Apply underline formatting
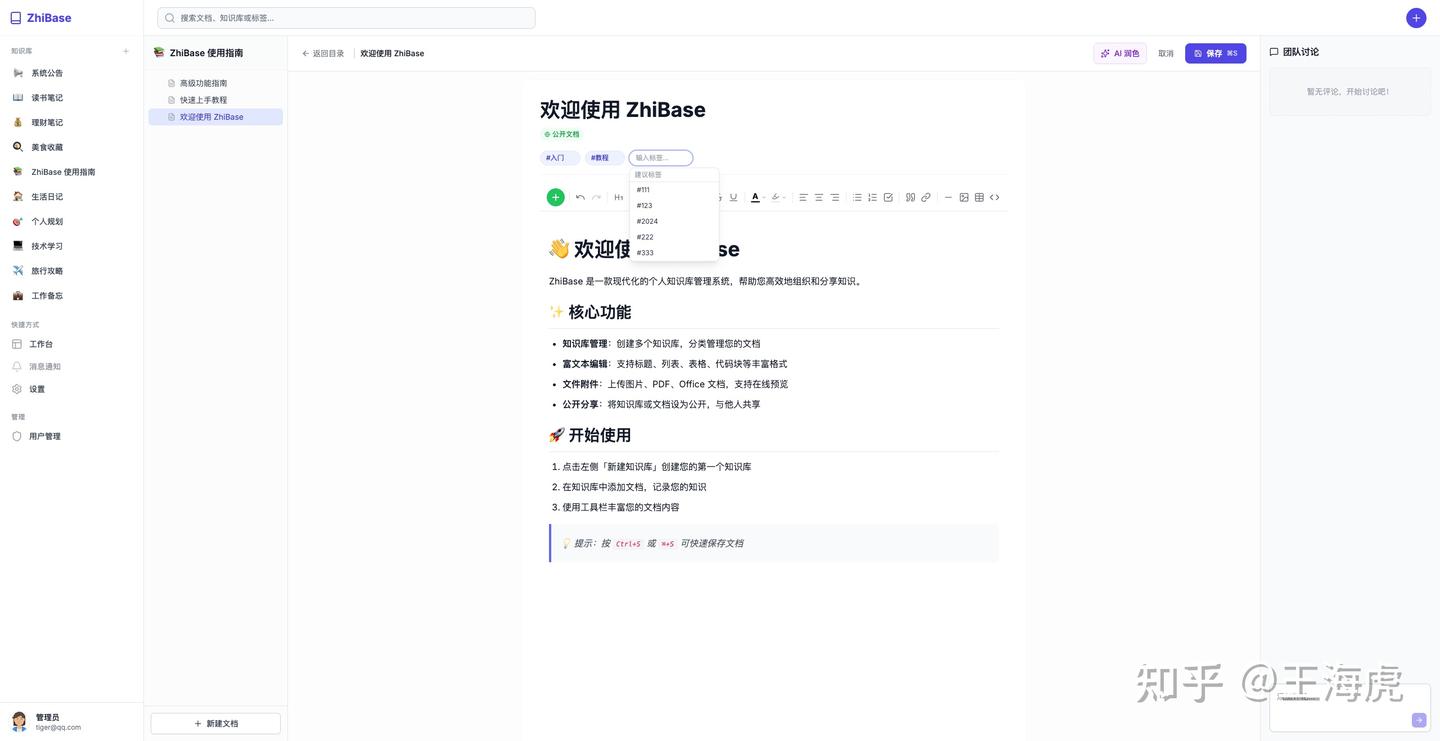The image size is (1440, 741). click(733, 197)
